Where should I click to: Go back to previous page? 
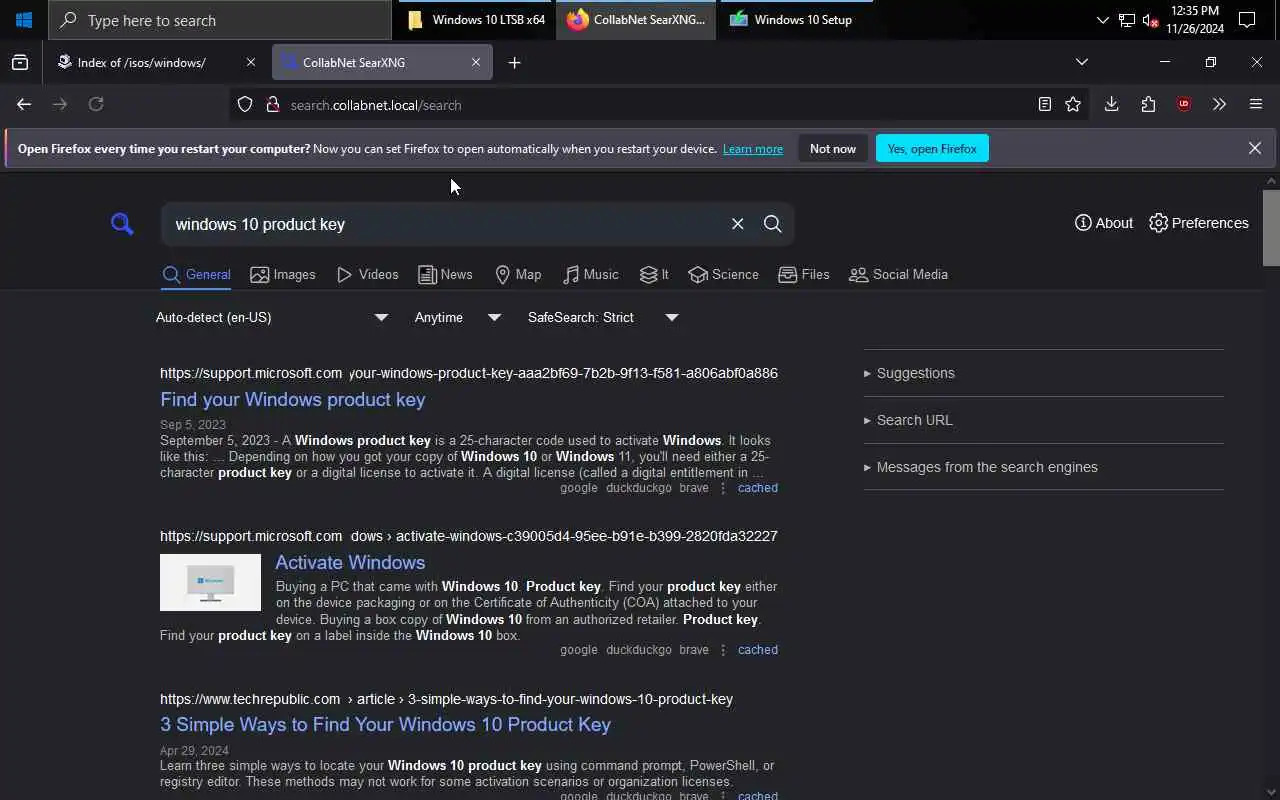[x=24, y=104]
